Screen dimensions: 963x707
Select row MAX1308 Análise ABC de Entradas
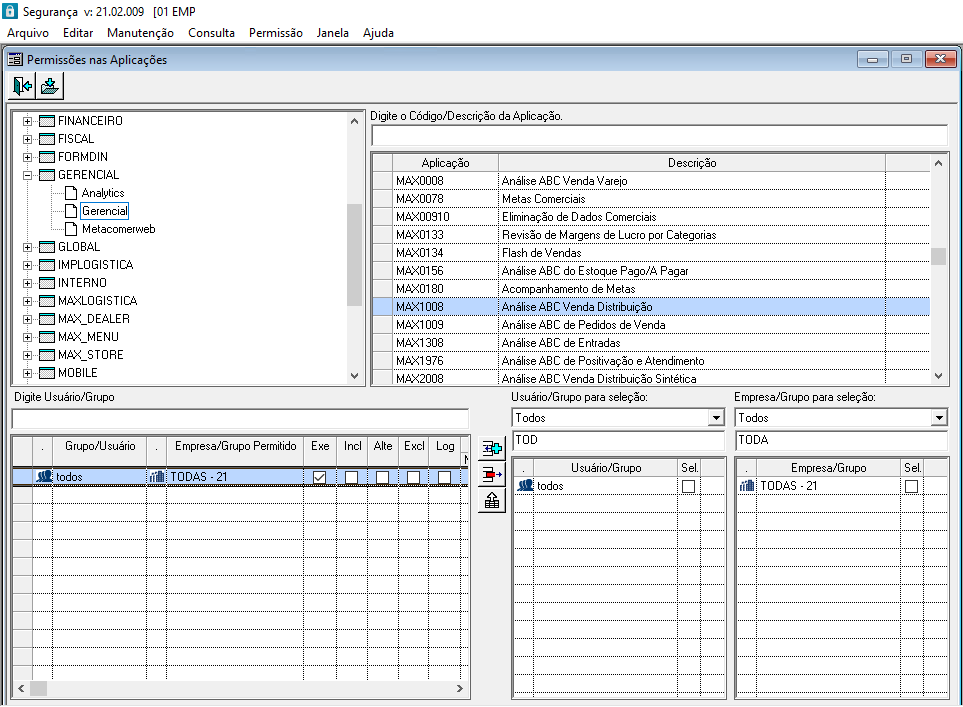(x=651, y=343)
